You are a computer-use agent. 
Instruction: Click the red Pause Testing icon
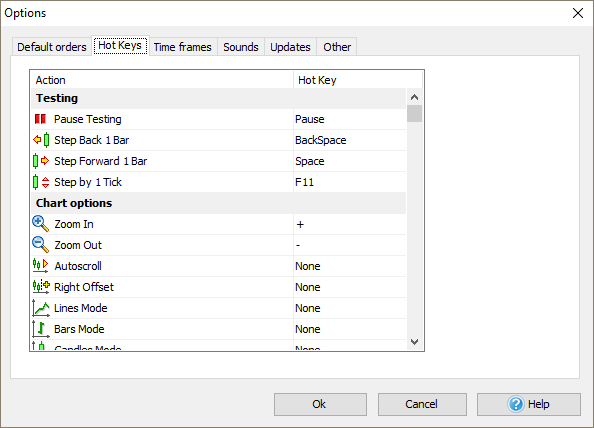(40, 119)
